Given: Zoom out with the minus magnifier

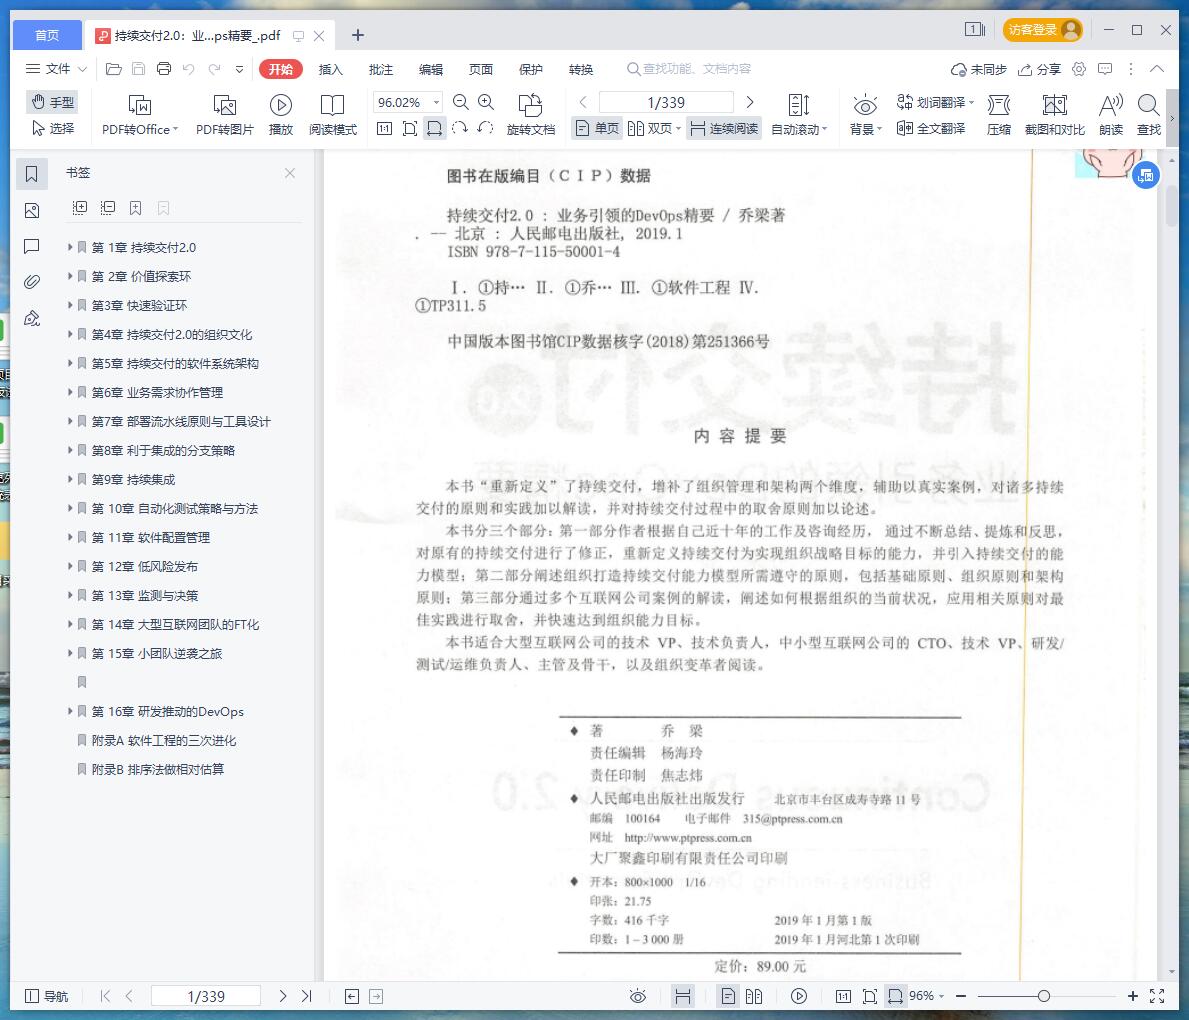Looking at the screenshot, I should click(x=460, y=102).
